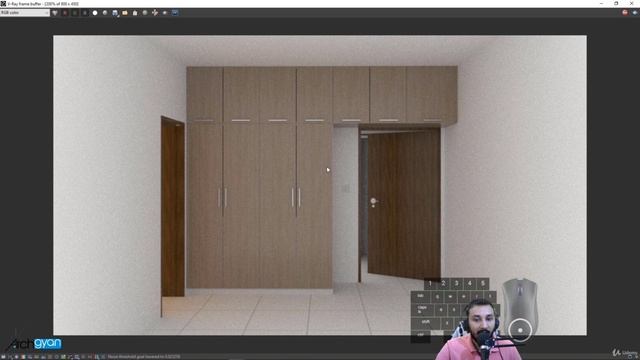Screen dimensions: 640x360
Task: Close the V-Ray frame buffer window
Action: [631, 3]
